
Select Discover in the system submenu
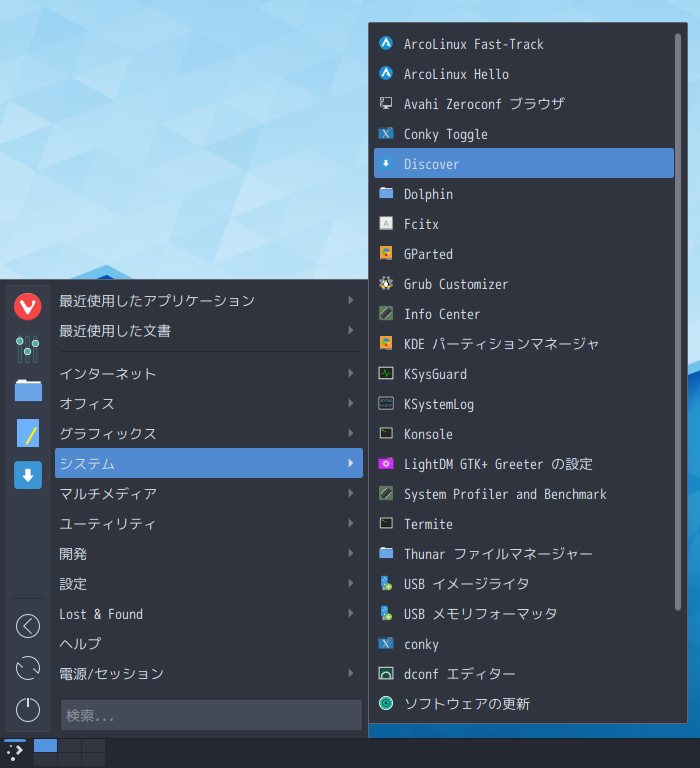tap(524, 163)
